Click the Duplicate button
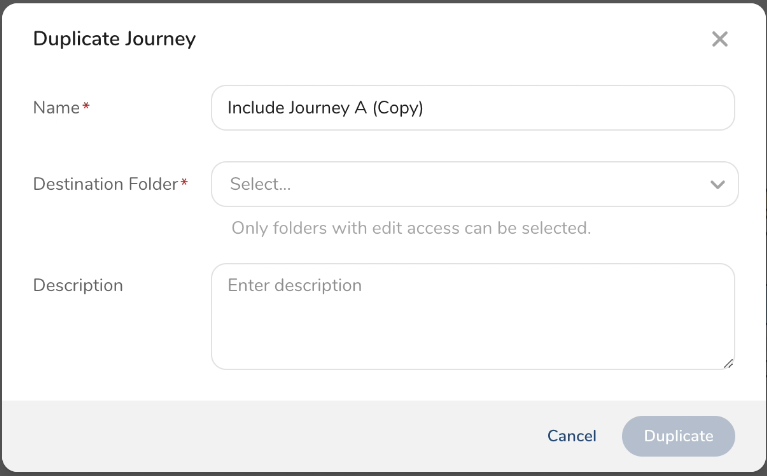The height and width of the screenshot is (476, 767). (678, 436)
